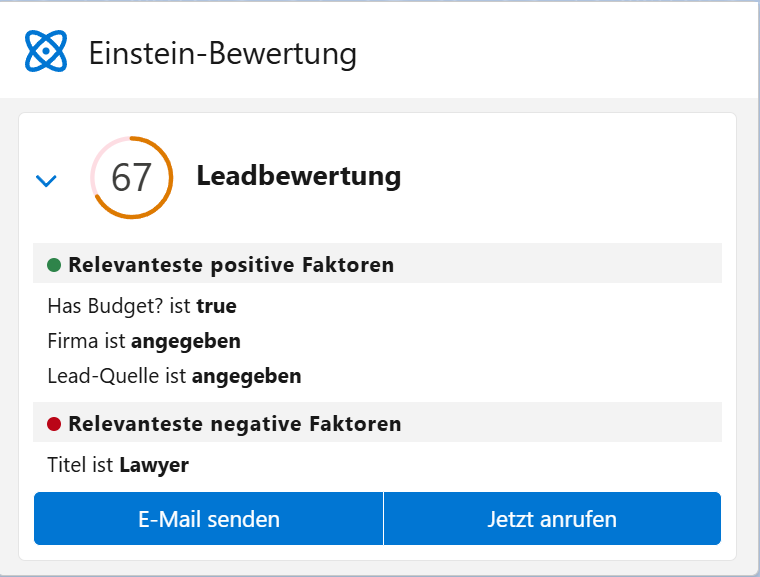Screen dimensions: 760x577
Task: Click angegeben value in Lead-Quelle row
Action: tap(246, 377)
